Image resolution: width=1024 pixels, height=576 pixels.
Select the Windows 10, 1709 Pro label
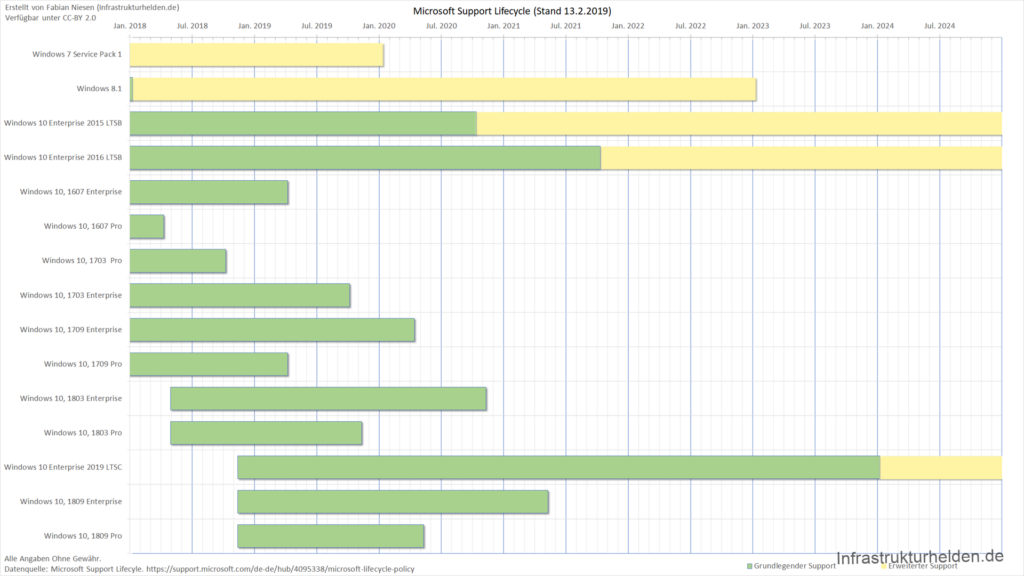[x=83, y=364]
